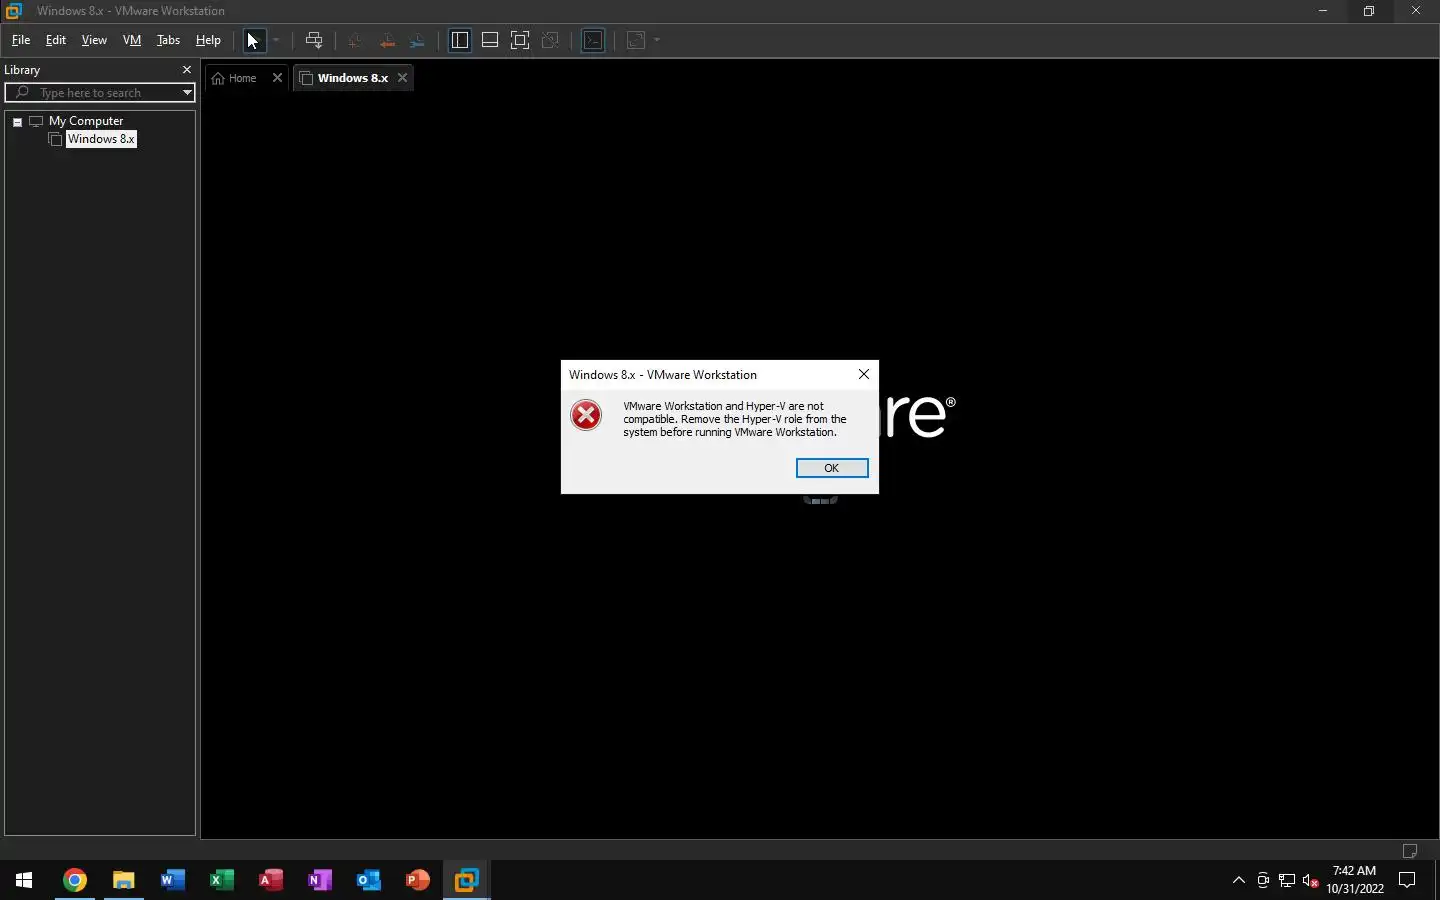Click OK in the Hyper-V error dialog

click(831, 468)
